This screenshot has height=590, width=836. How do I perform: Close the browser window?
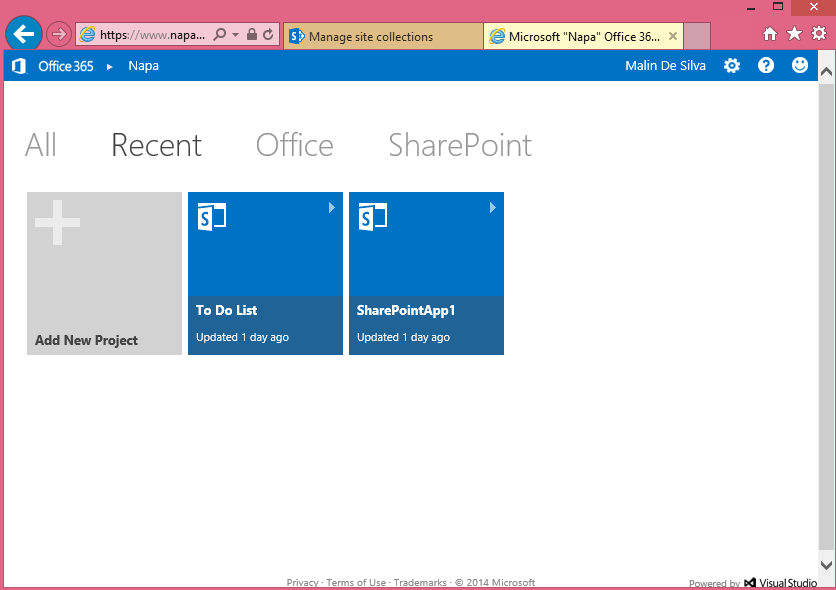(814, 7)
